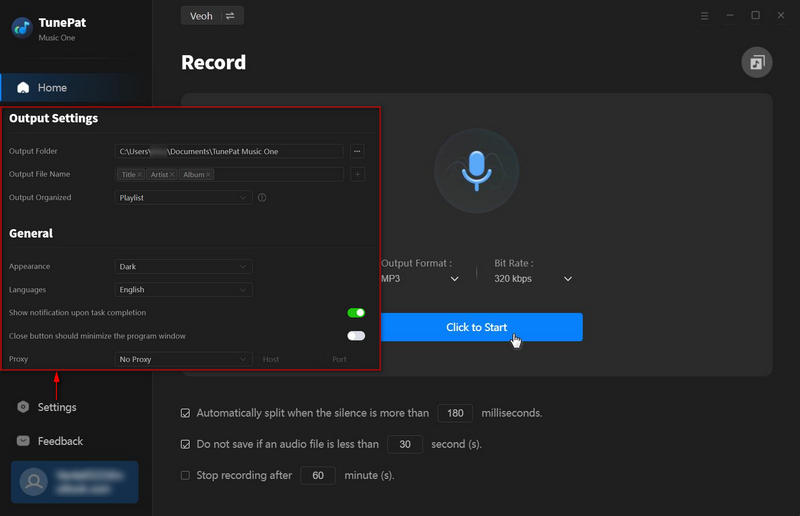This screenshot has height=516, width=800.
Task: Switch source using the Veoh button
Action: pos(212,15)
